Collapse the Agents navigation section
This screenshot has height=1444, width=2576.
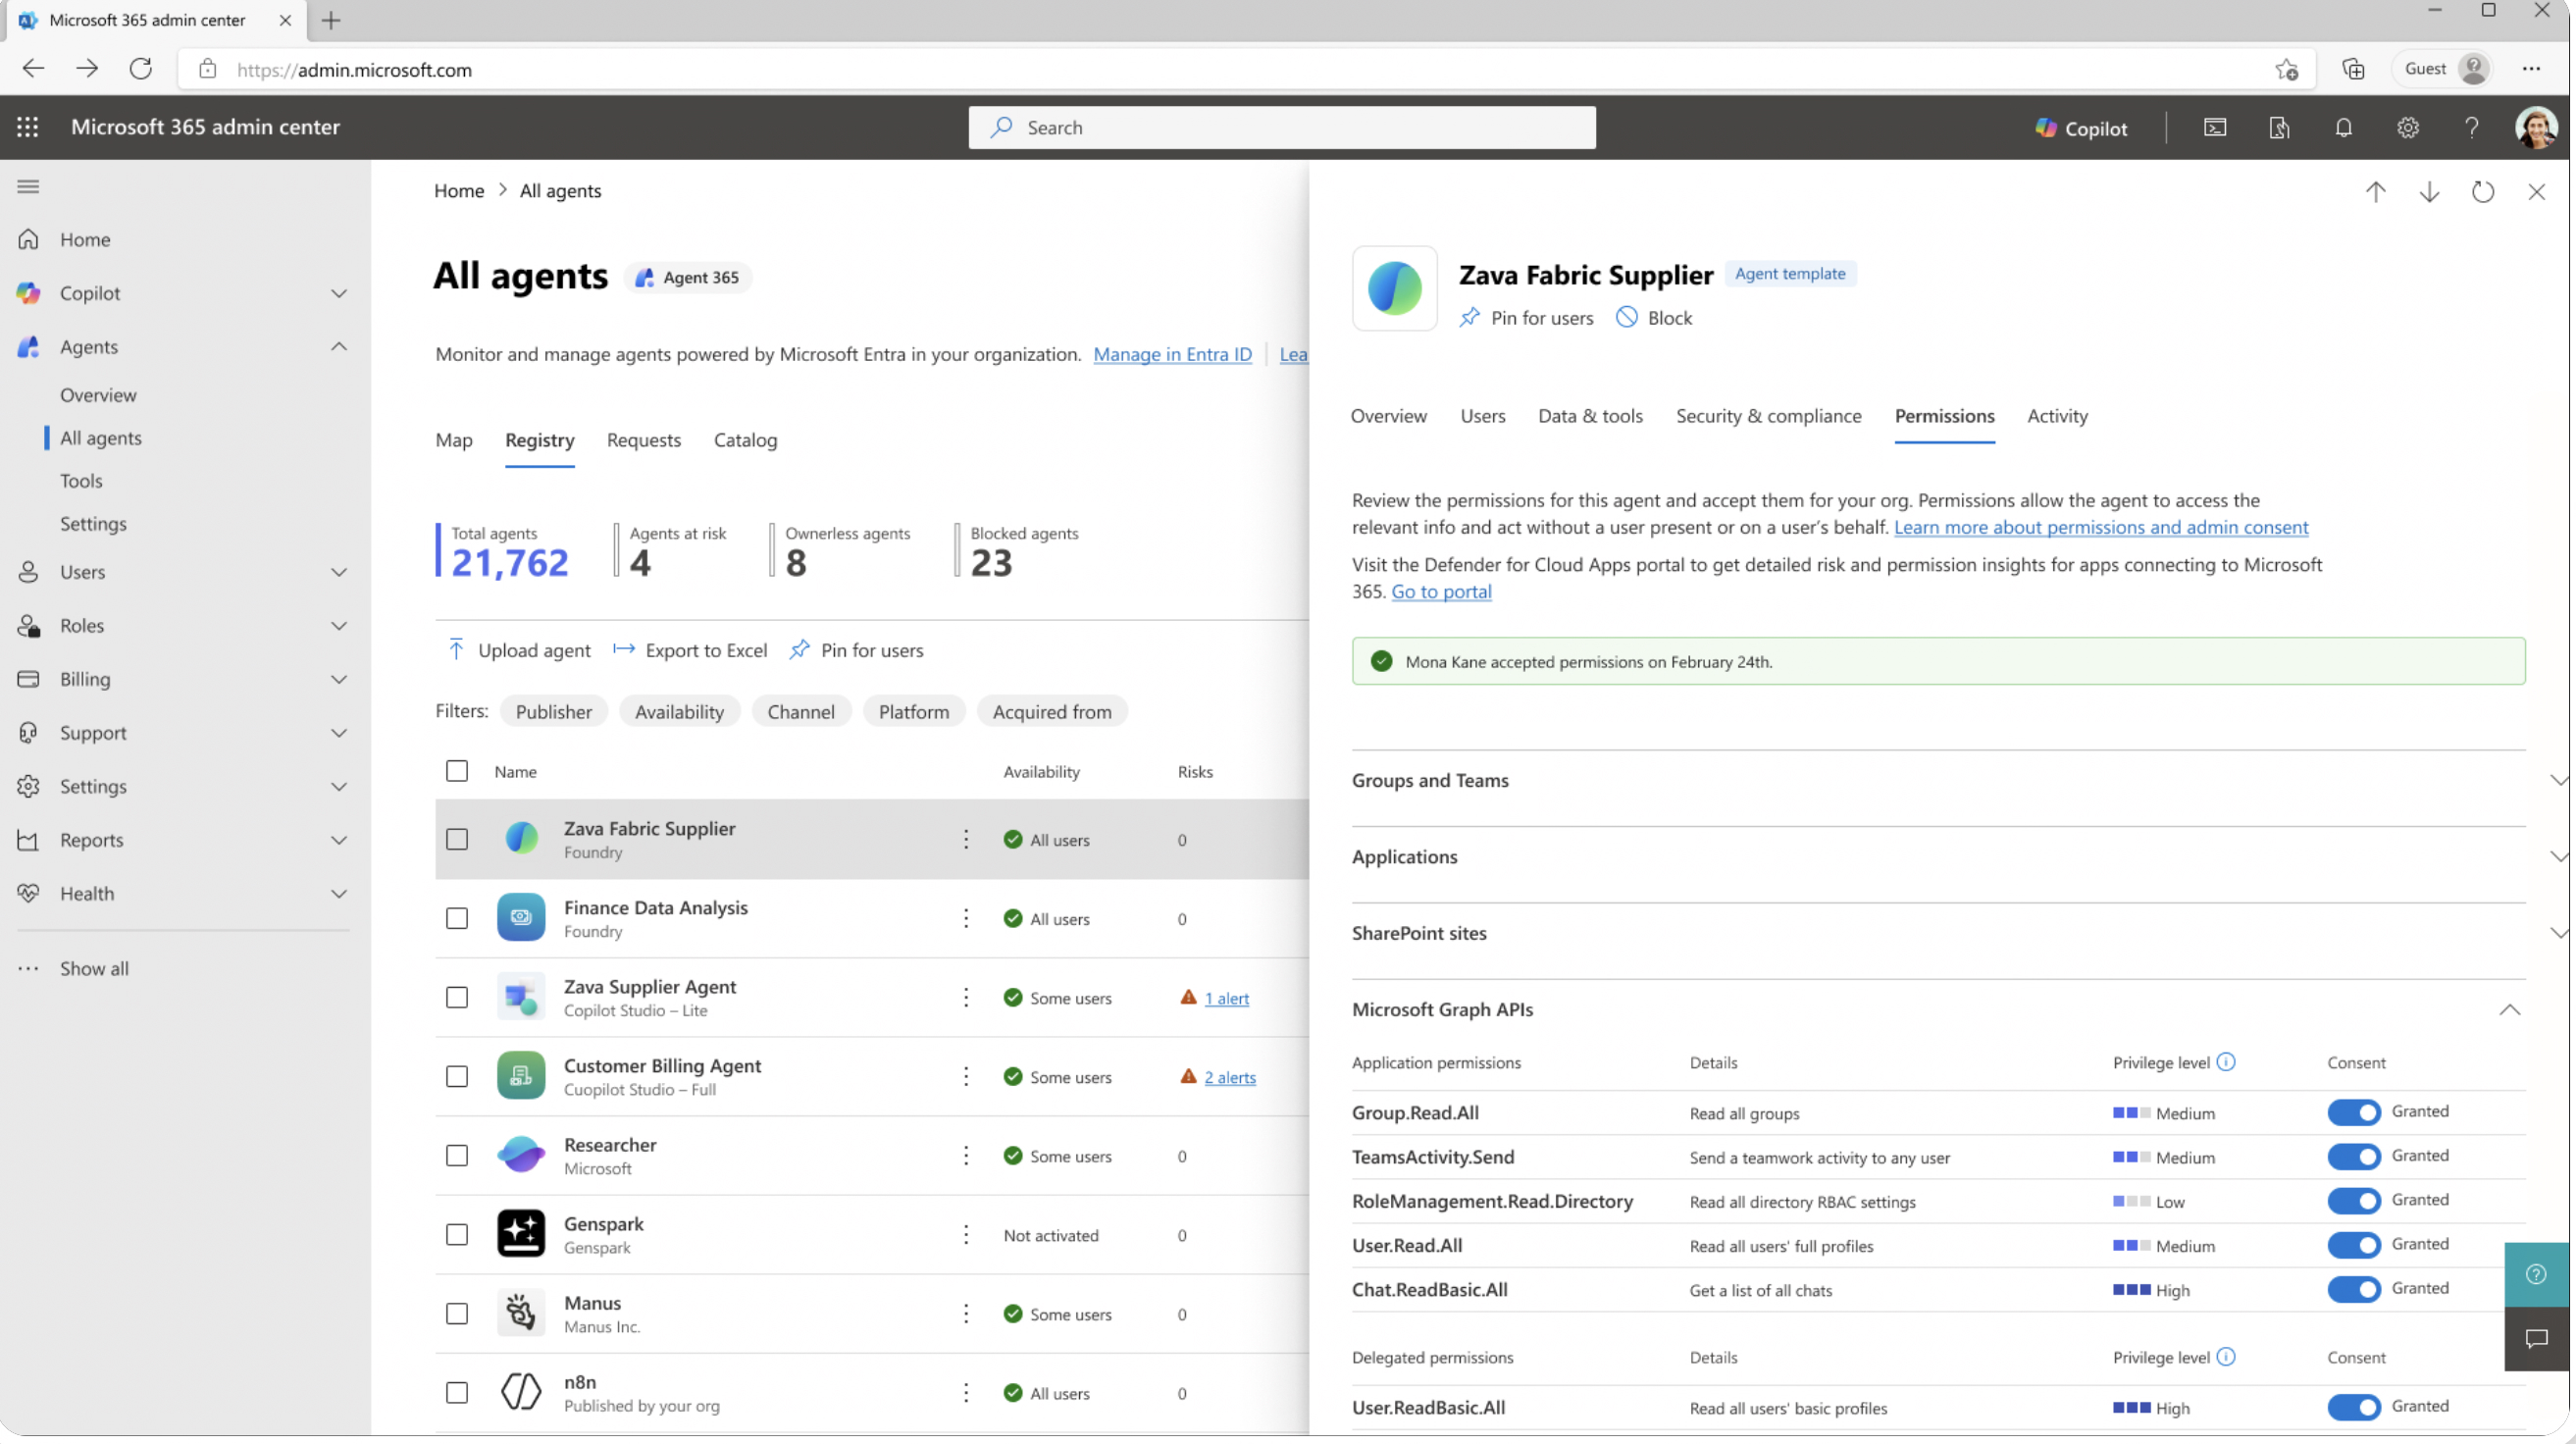click(x=339, y=346)
